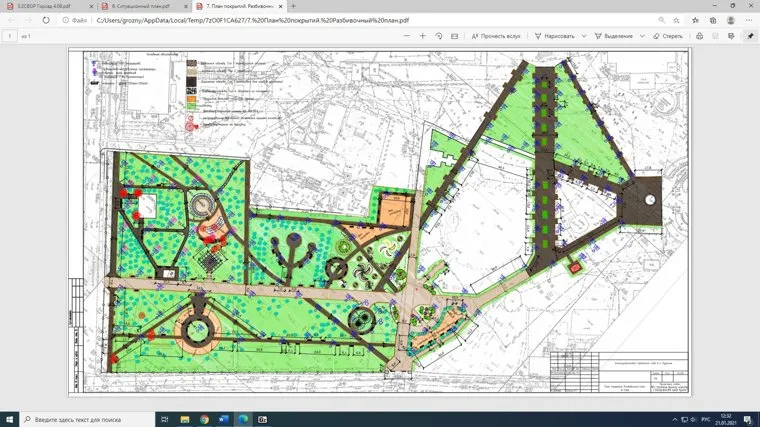Select the Стереть eraser button
The width and height of the screenshot is (760, 427).
[668, 36]
